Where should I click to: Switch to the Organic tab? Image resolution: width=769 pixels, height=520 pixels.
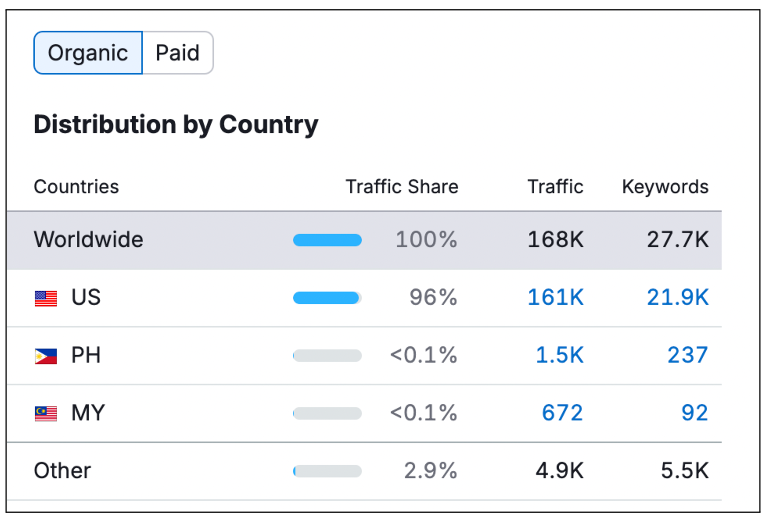click(x=88, y=53)
